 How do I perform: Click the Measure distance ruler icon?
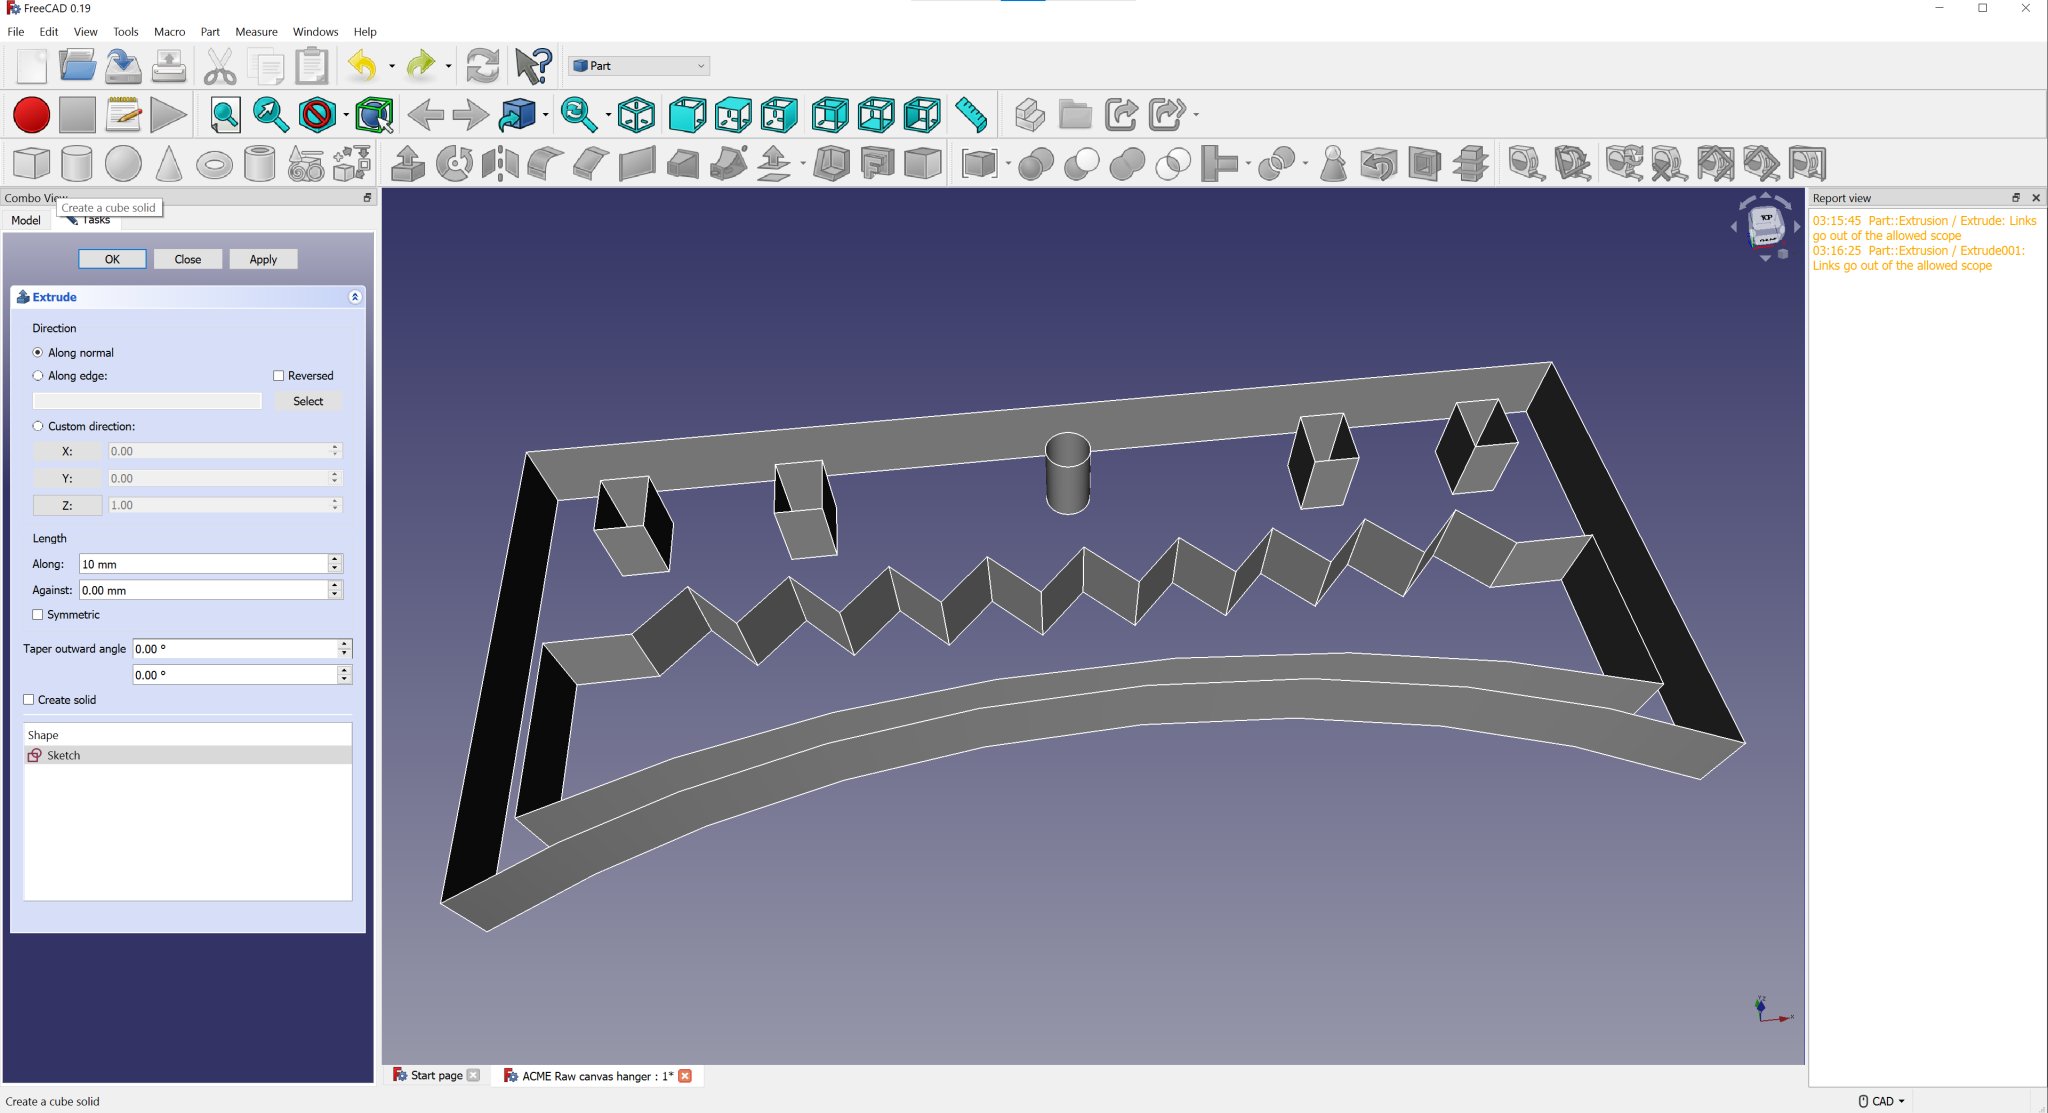click(970, 115)
